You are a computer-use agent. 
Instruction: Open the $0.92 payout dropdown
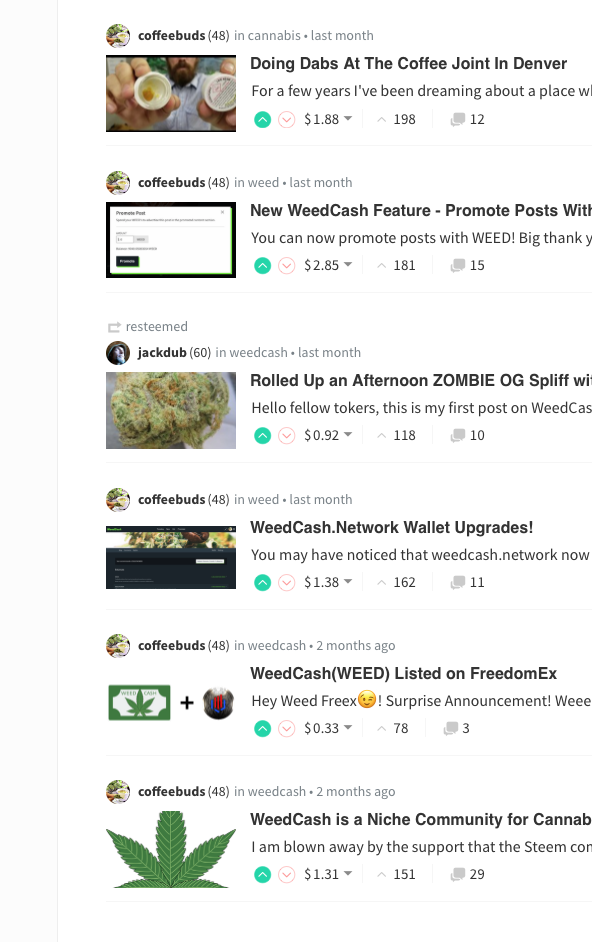(328, 436)
